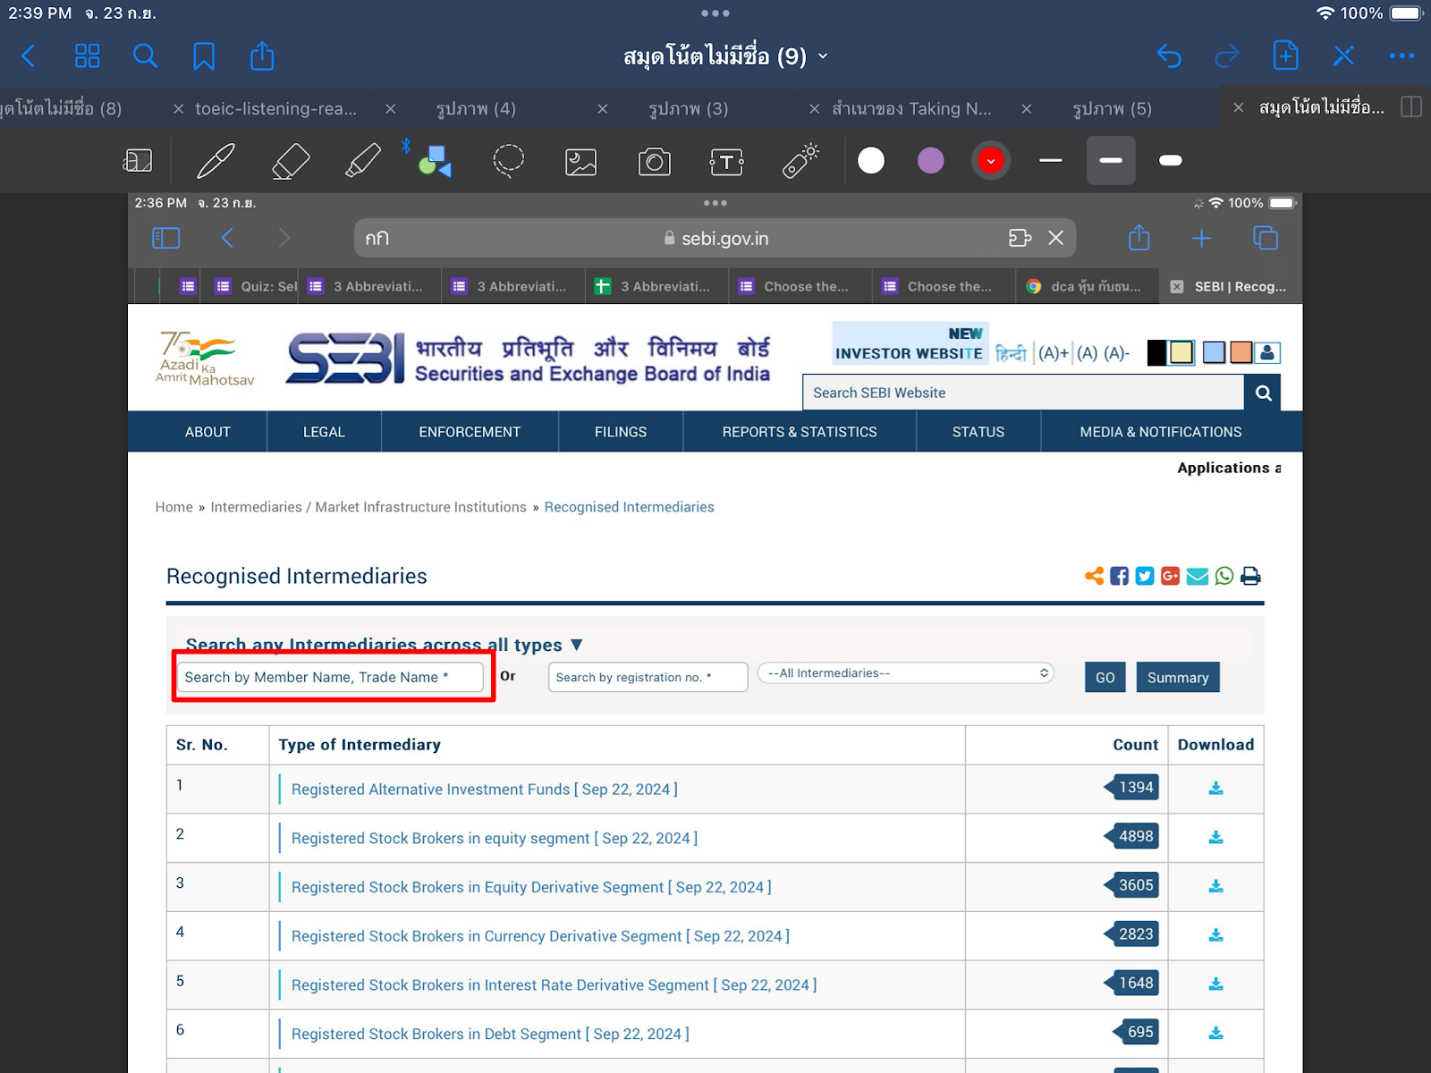Open the three-dot more options menu
Screen dimensions: 1431x1073
coord(1402,56)
